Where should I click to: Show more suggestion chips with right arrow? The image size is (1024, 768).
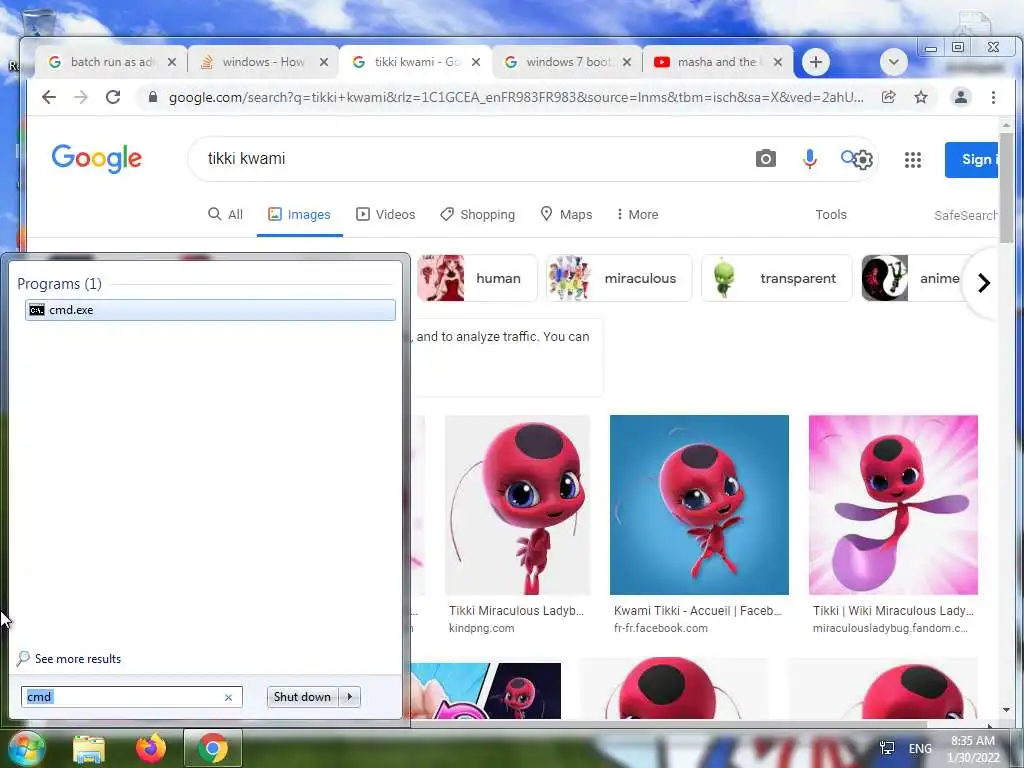[984, 283]
